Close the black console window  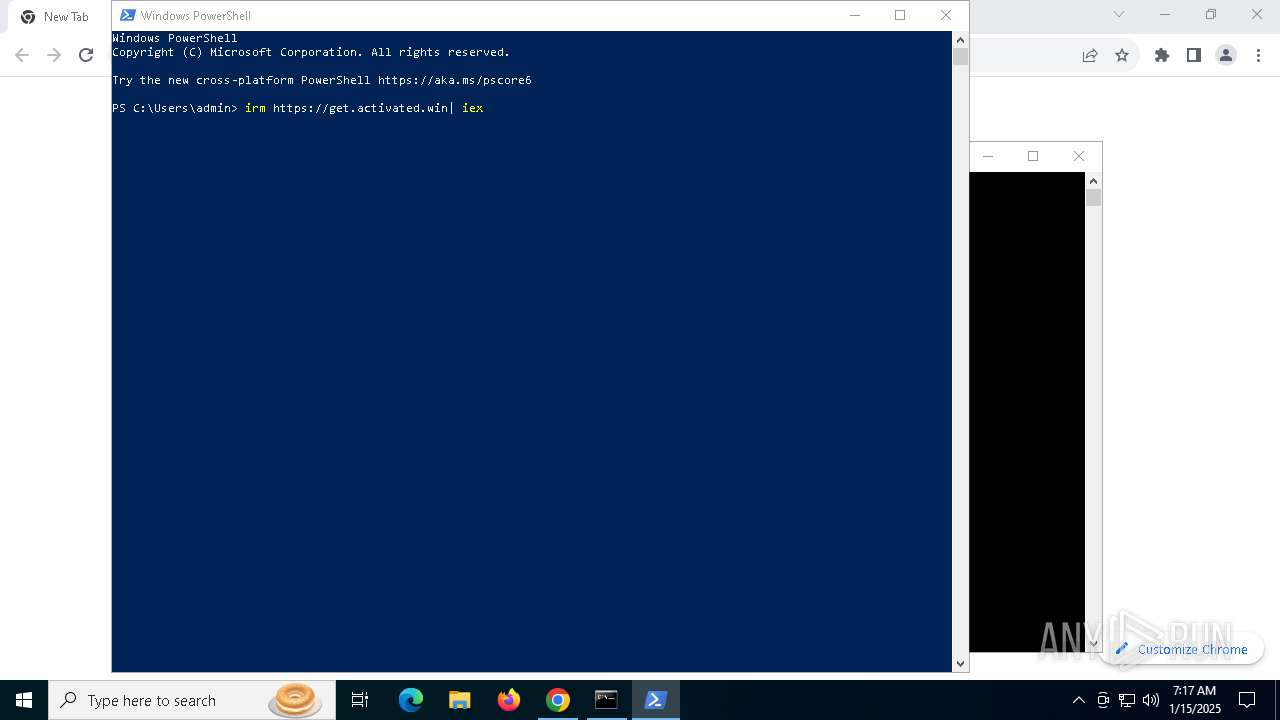click(1078, 156)
